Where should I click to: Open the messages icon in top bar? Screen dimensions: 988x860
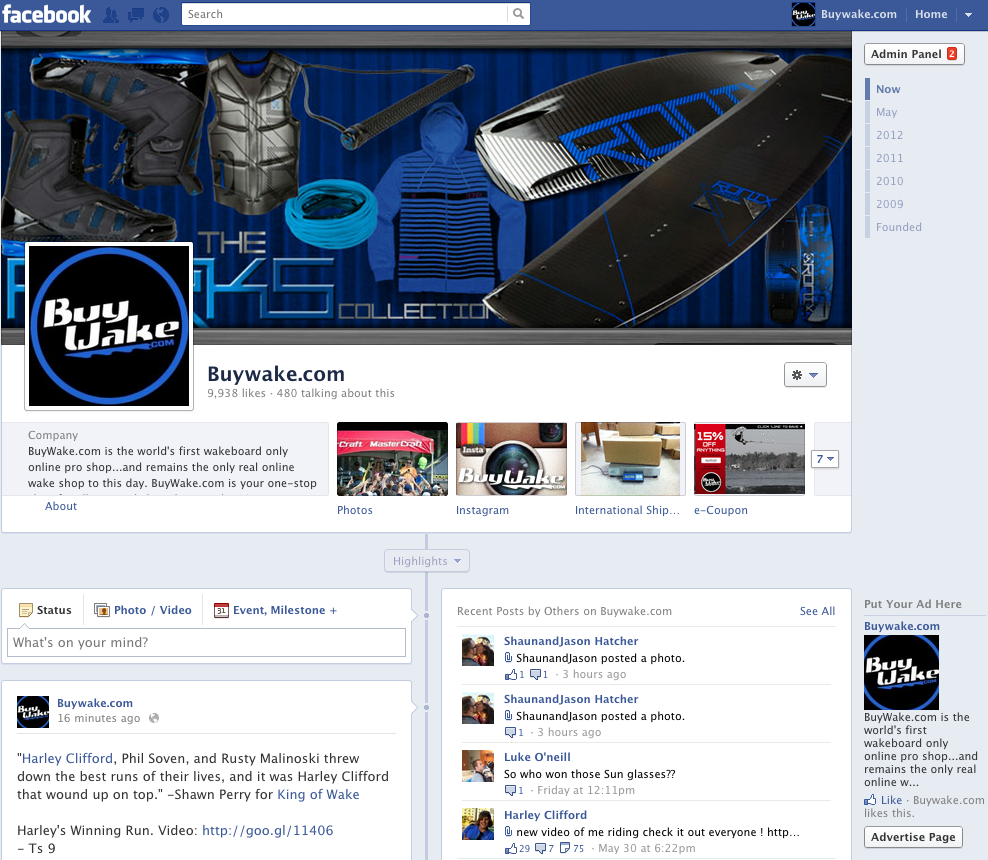135,15
